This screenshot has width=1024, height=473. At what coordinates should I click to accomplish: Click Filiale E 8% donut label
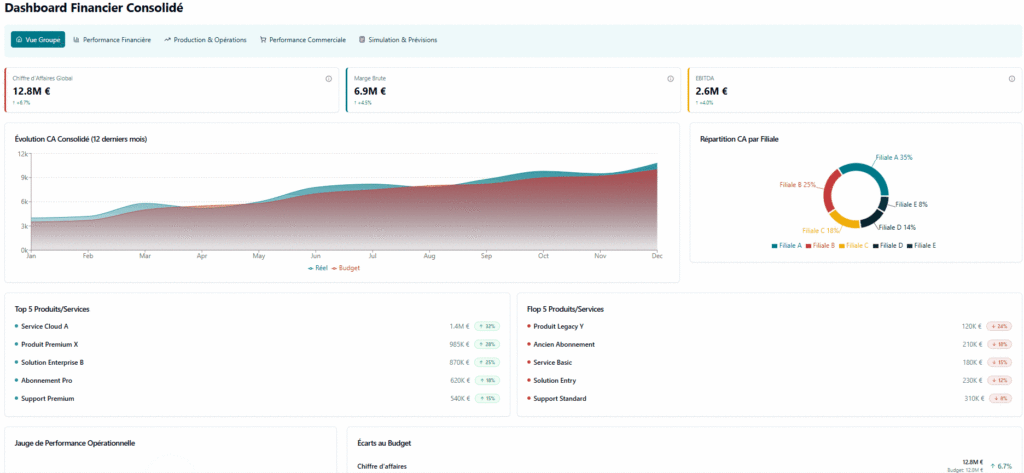[x=911, y=204]
